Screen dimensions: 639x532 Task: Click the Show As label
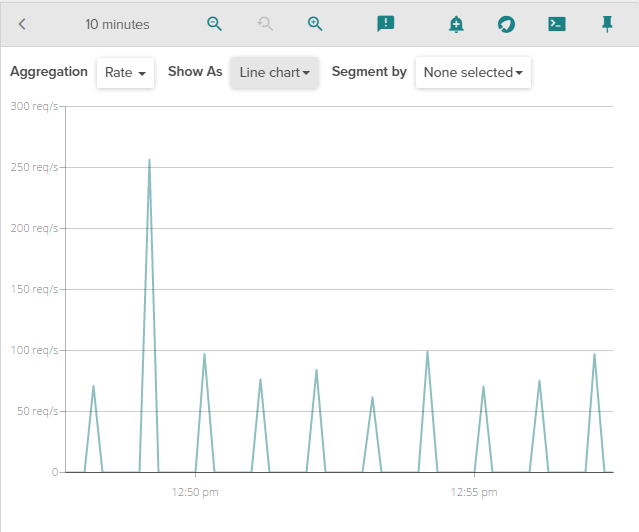click(195, 71)
